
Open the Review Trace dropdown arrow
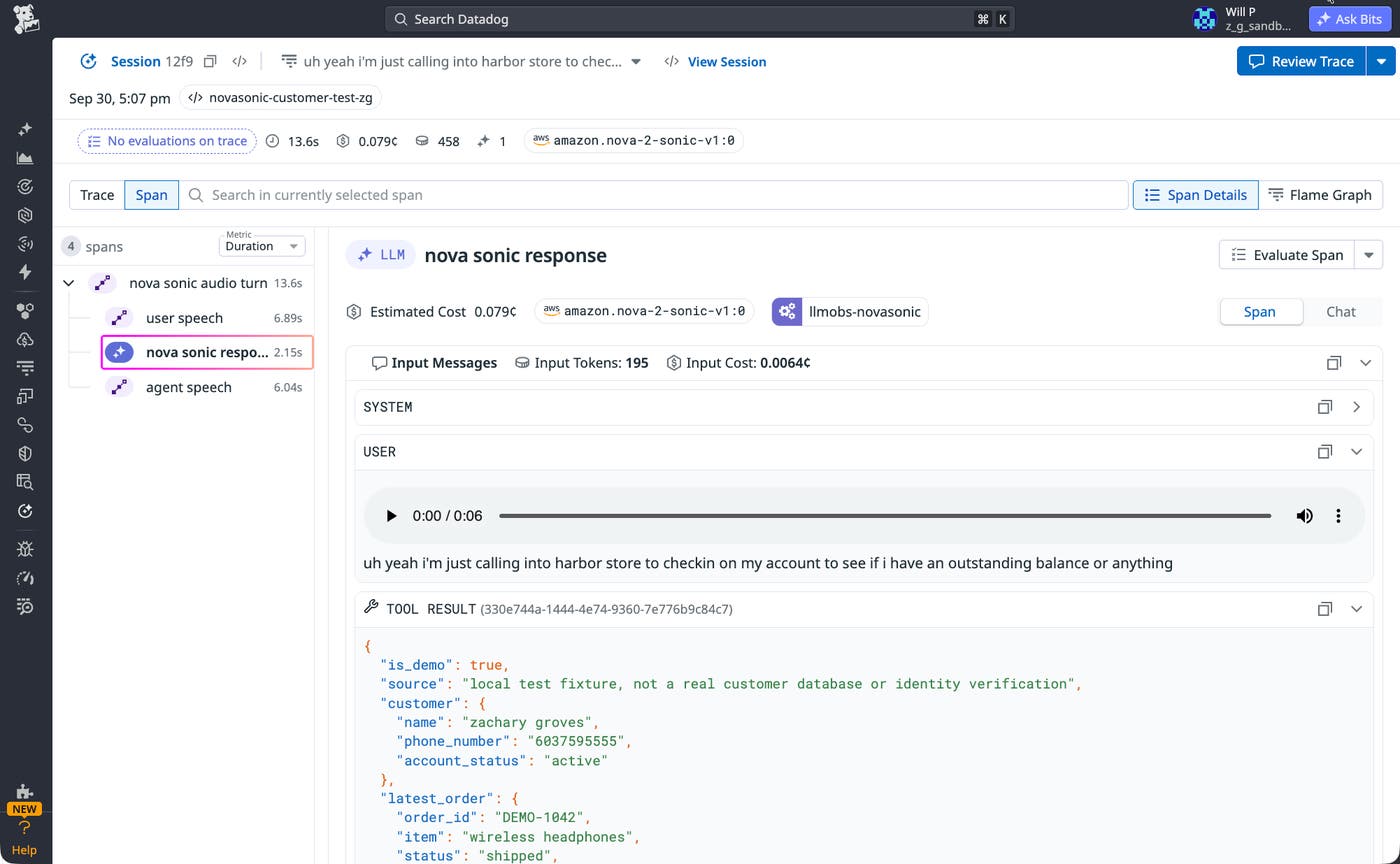pyautogui.click(x=1380, y=61)
